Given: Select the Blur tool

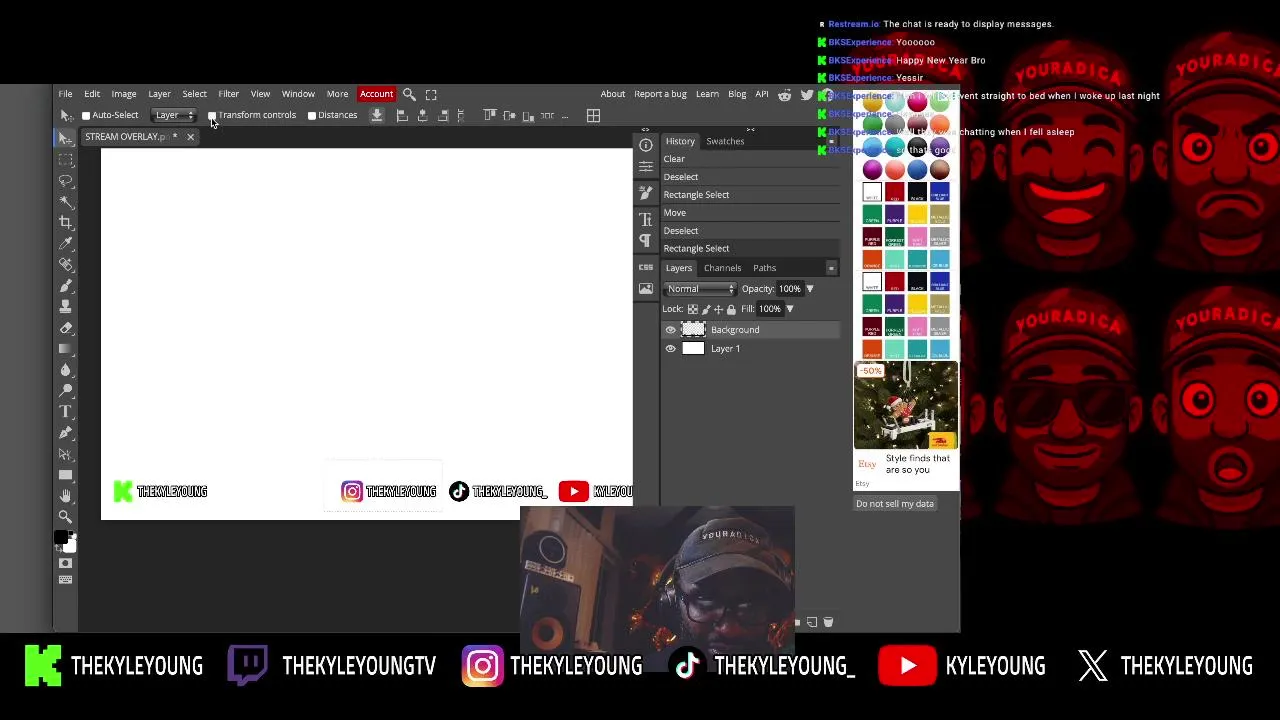Looking at the screenshot, I should click(x=66, y=369).
